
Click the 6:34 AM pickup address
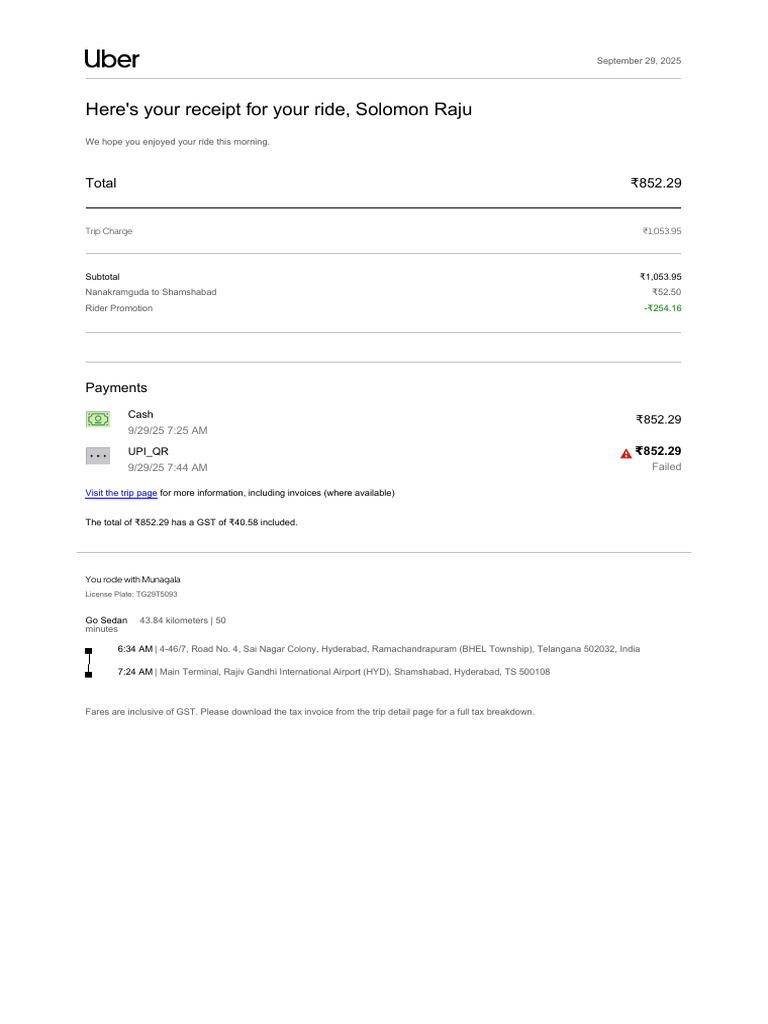(379, 649)
